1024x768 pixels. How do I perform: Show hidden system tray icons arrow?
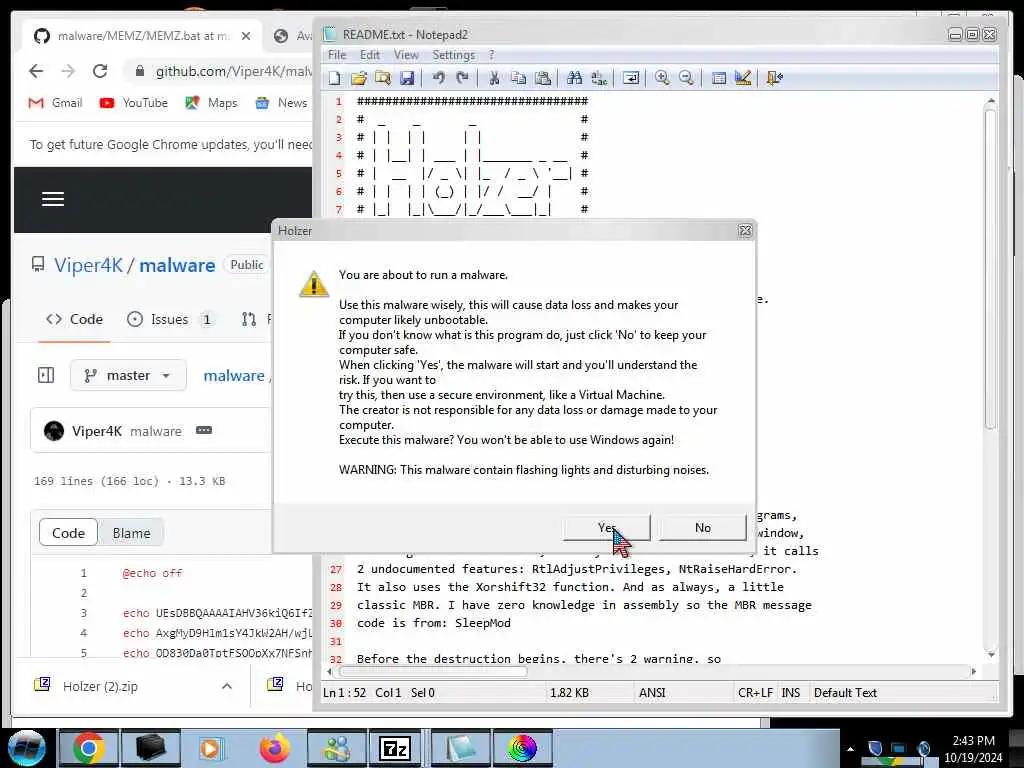coord(850,749)
